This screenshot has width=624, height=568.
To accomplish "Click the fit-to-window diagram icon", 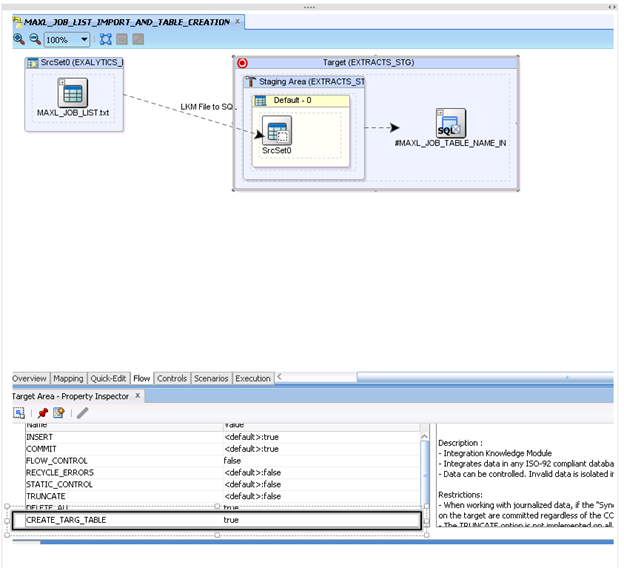I will (x=105, y=40).
